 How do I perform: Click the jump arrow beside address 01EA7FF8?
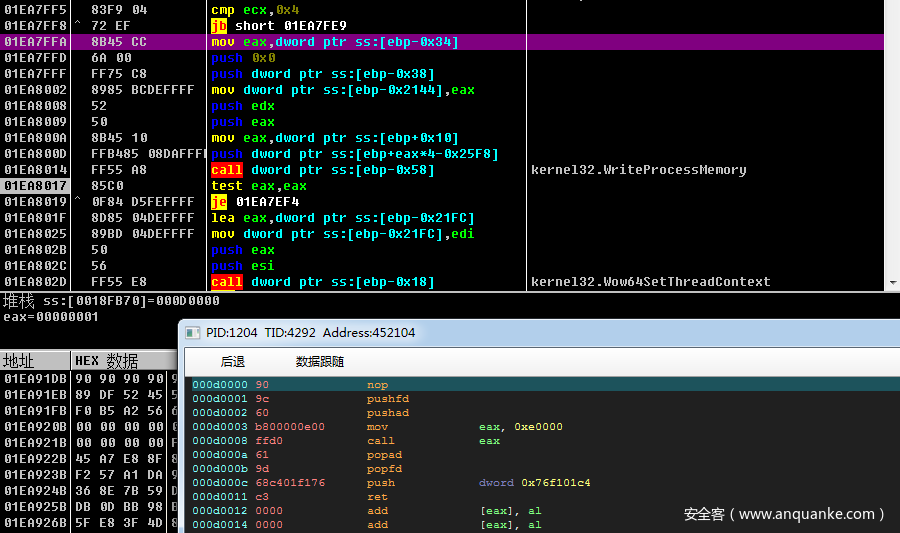[x=78, y=26]
